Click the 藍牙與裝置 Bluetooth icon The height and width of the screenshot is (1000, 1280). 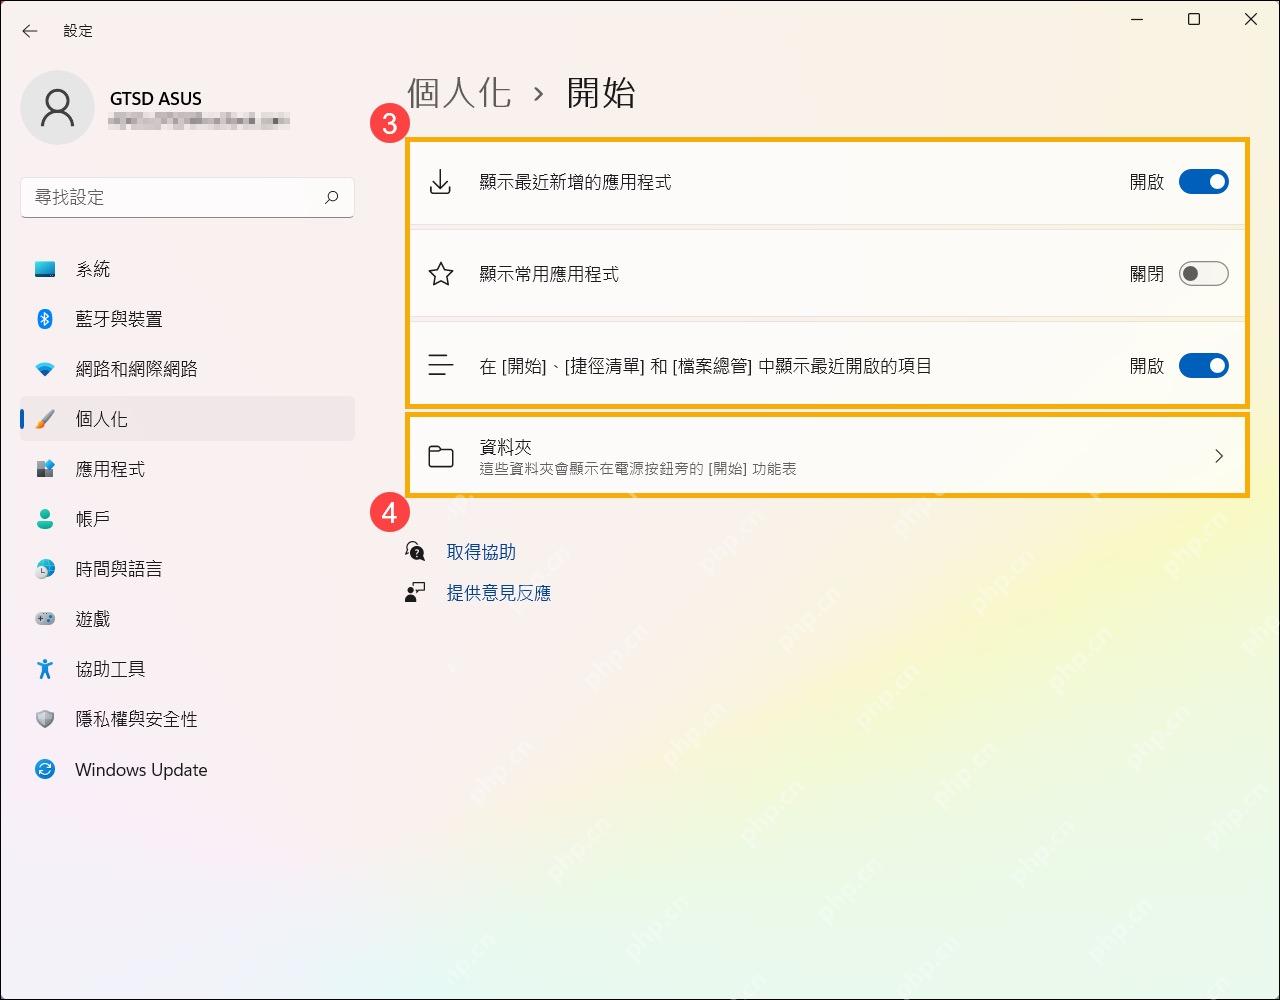[45, 319]
